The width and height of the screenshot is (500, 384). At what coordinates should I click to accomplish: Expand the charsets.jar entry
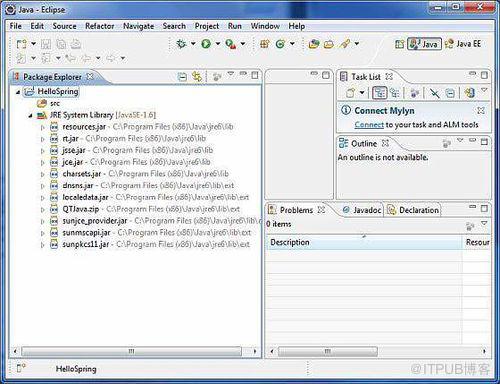click(x=42, y=174)
